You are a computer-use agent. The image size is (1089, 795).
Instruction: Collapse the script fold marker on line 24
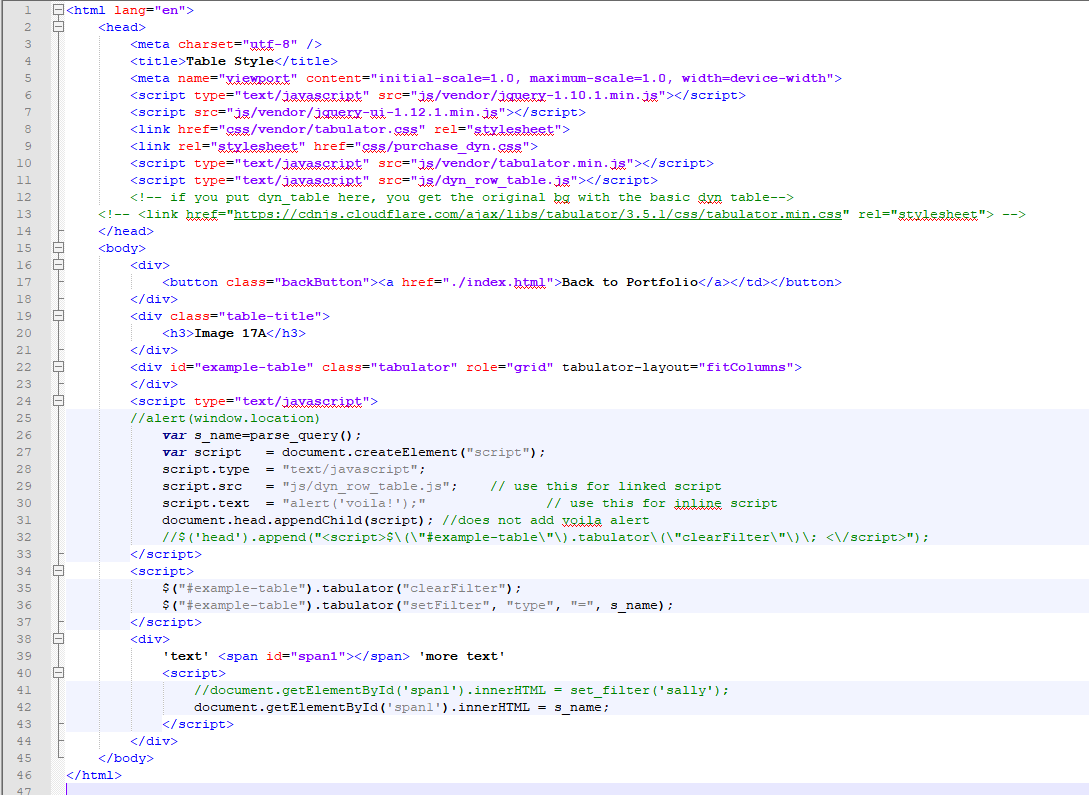58,401
